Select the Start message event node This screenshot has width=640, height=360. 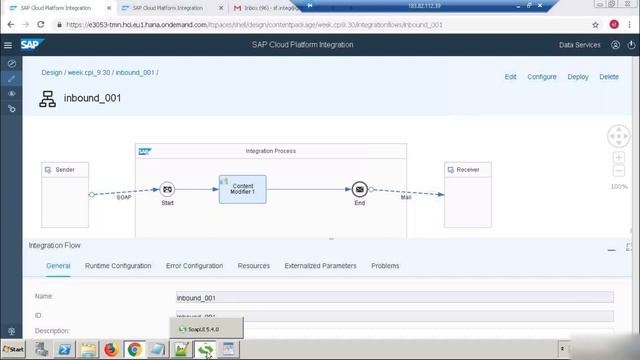167,189
